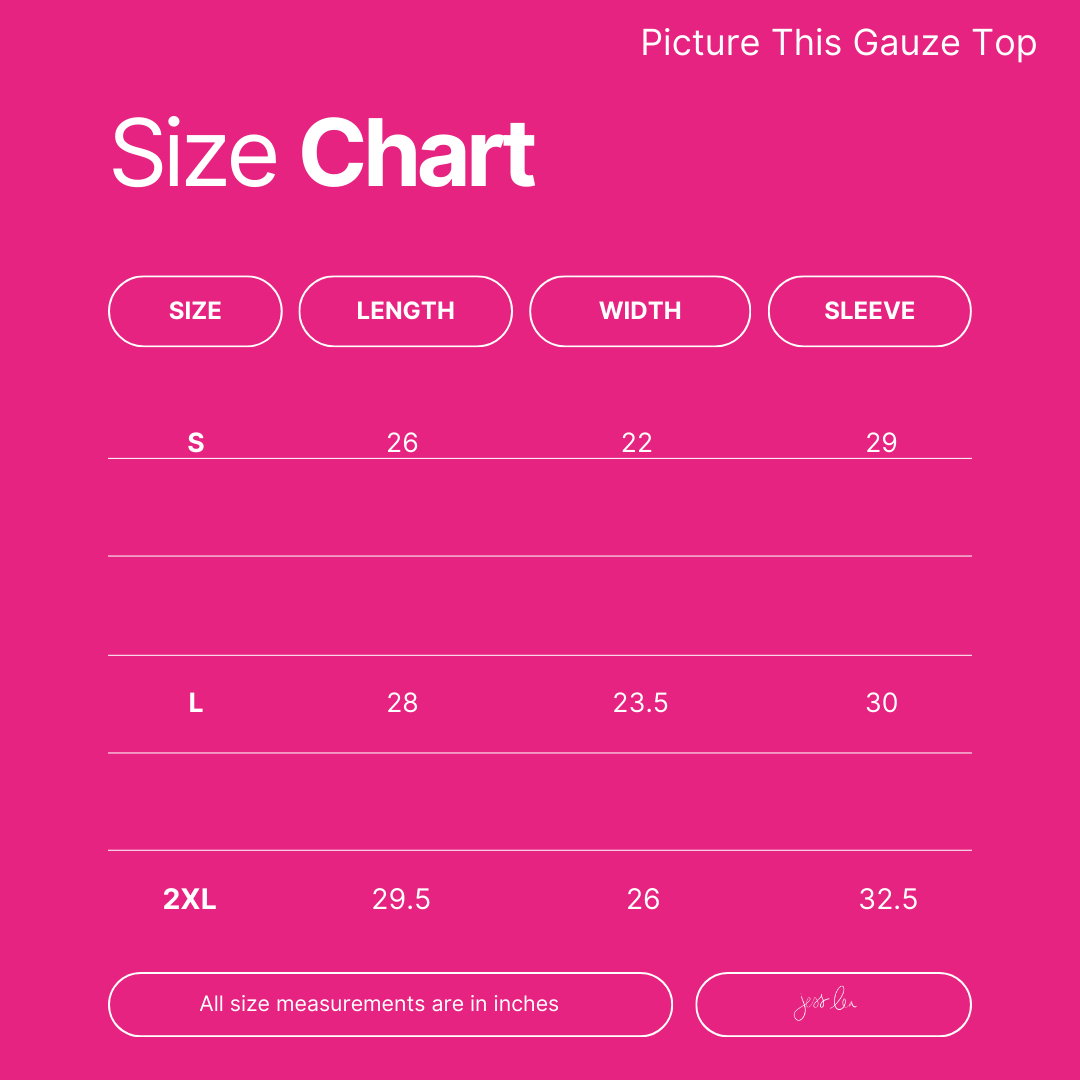Select the sleeve value 32.5 for 2XL
1080x1080 pixels.
(888, 899)
